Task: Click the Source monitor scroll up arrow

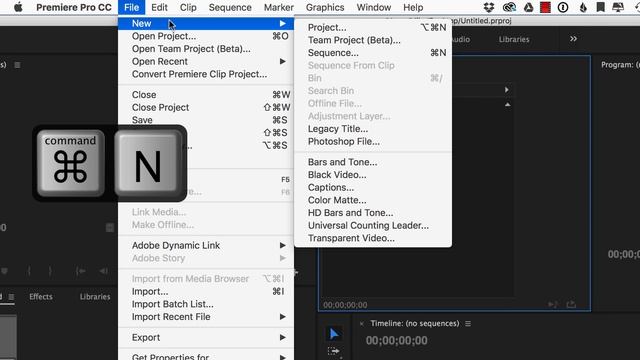Action: [x=507, y=104]
